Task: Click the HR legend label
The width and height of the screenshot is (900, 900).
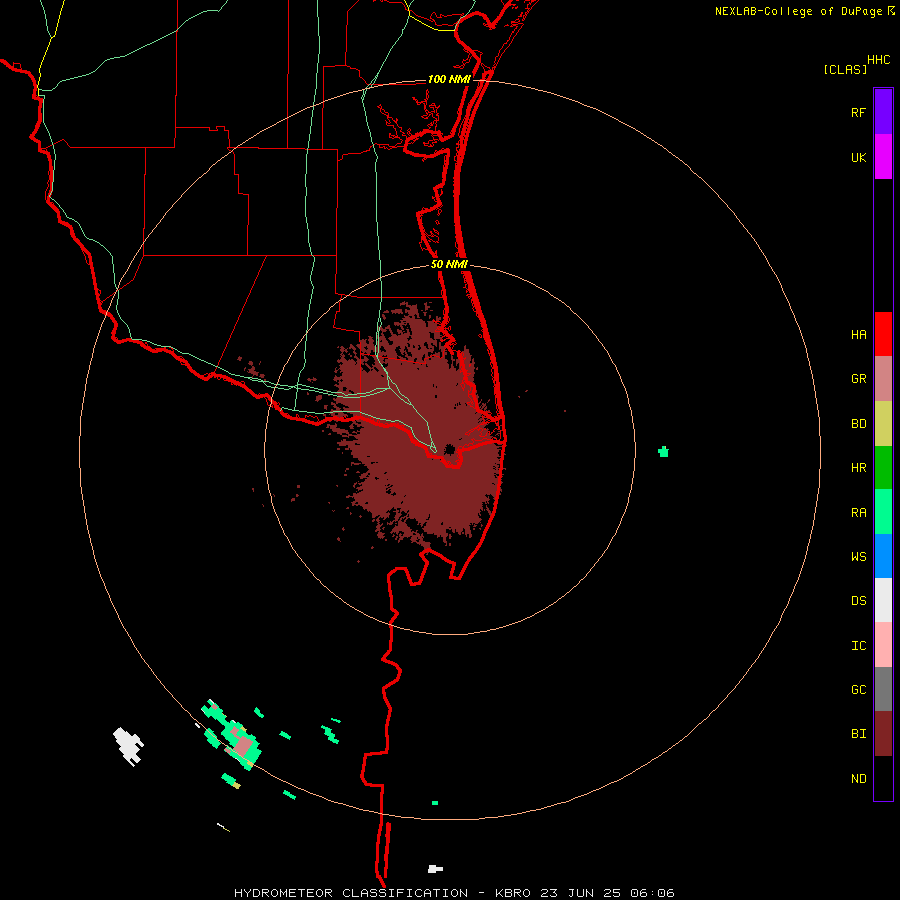Action: pyautogui.click(x=858, y=468)
